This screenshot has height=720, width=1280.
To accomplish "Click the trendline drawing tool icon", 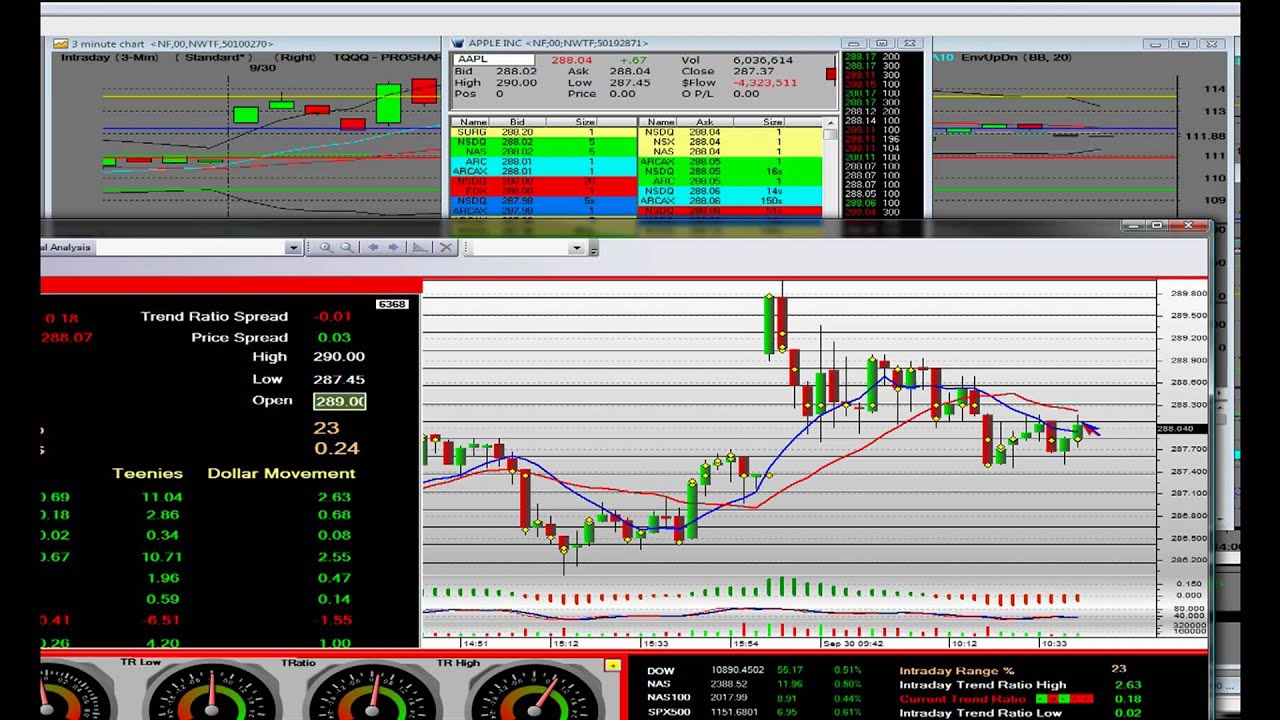I will coord(420,247).
